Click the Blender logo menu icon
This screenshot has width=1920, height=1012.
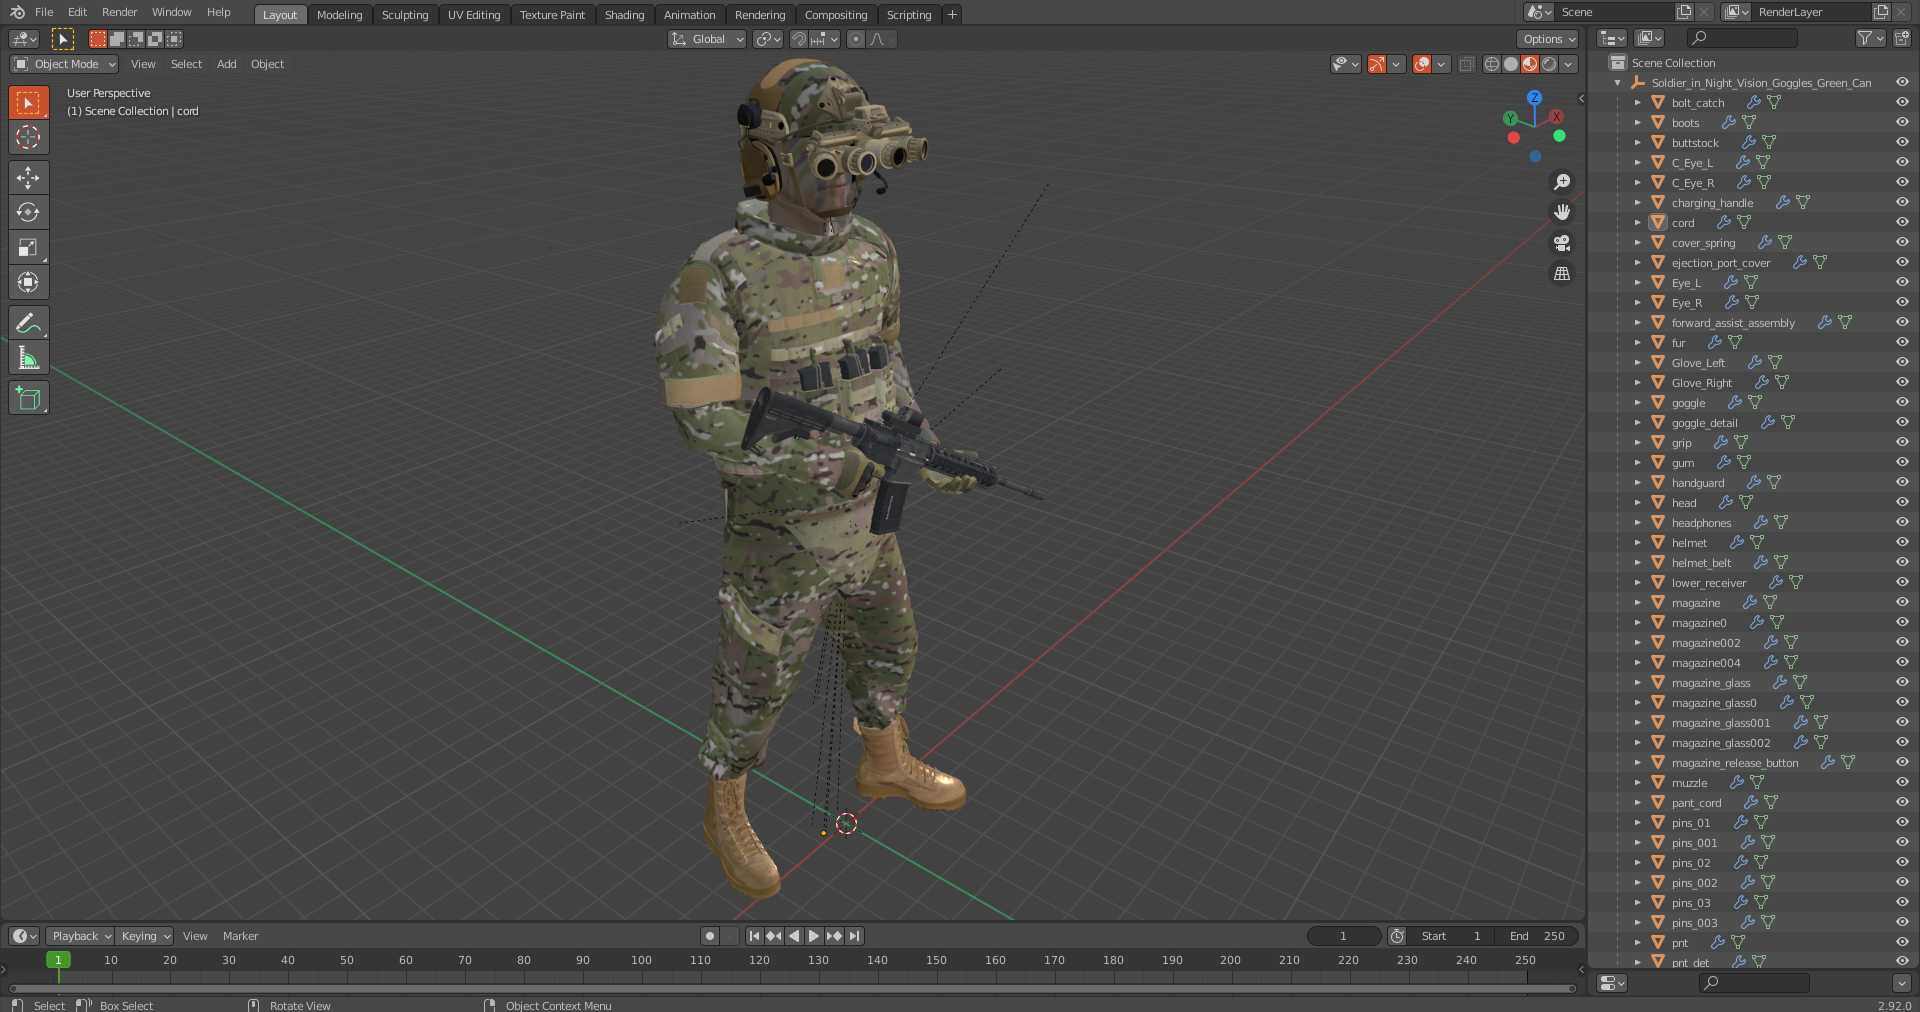pos(17,12)
